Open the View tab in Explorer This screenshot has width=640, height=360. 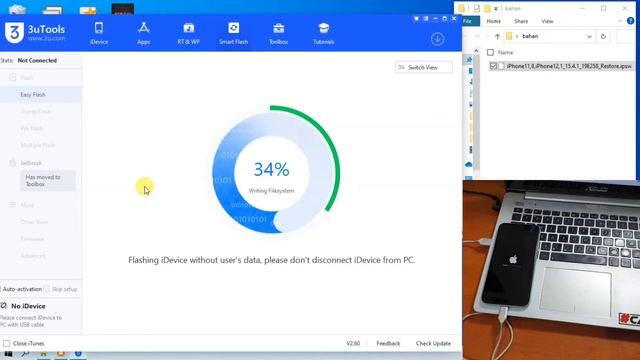point(547,21)
